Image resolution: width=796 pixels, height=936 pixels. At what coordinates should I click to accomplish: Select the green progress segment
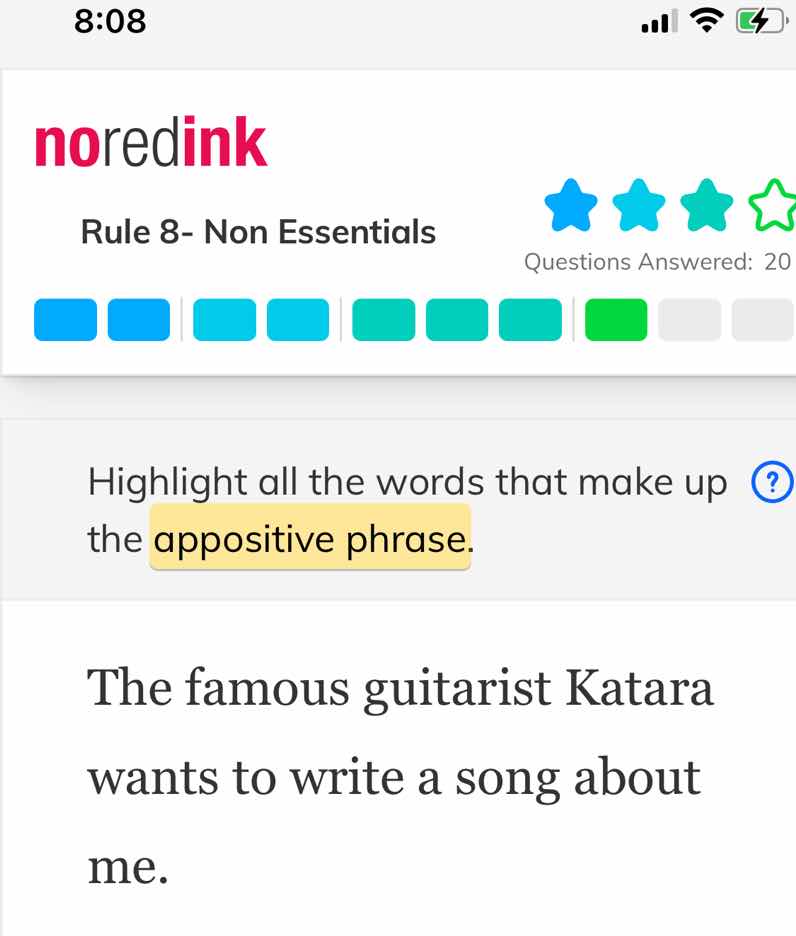click(615, 318)
